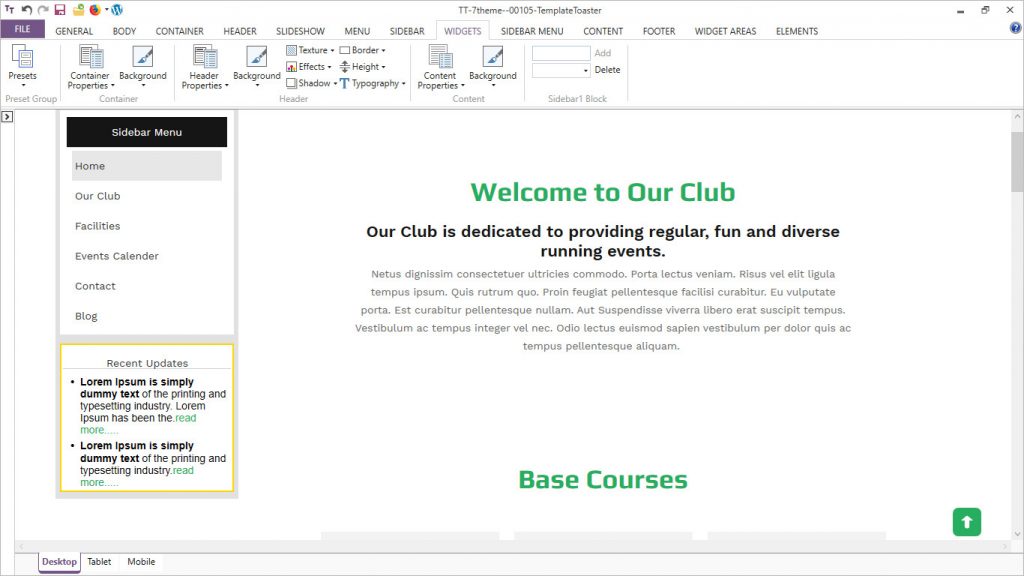Image resolution: width=1024 pixels, height=576 pixels.
Task: Open the Sidebar1 Block combo box
Action: tap(561, 70)
